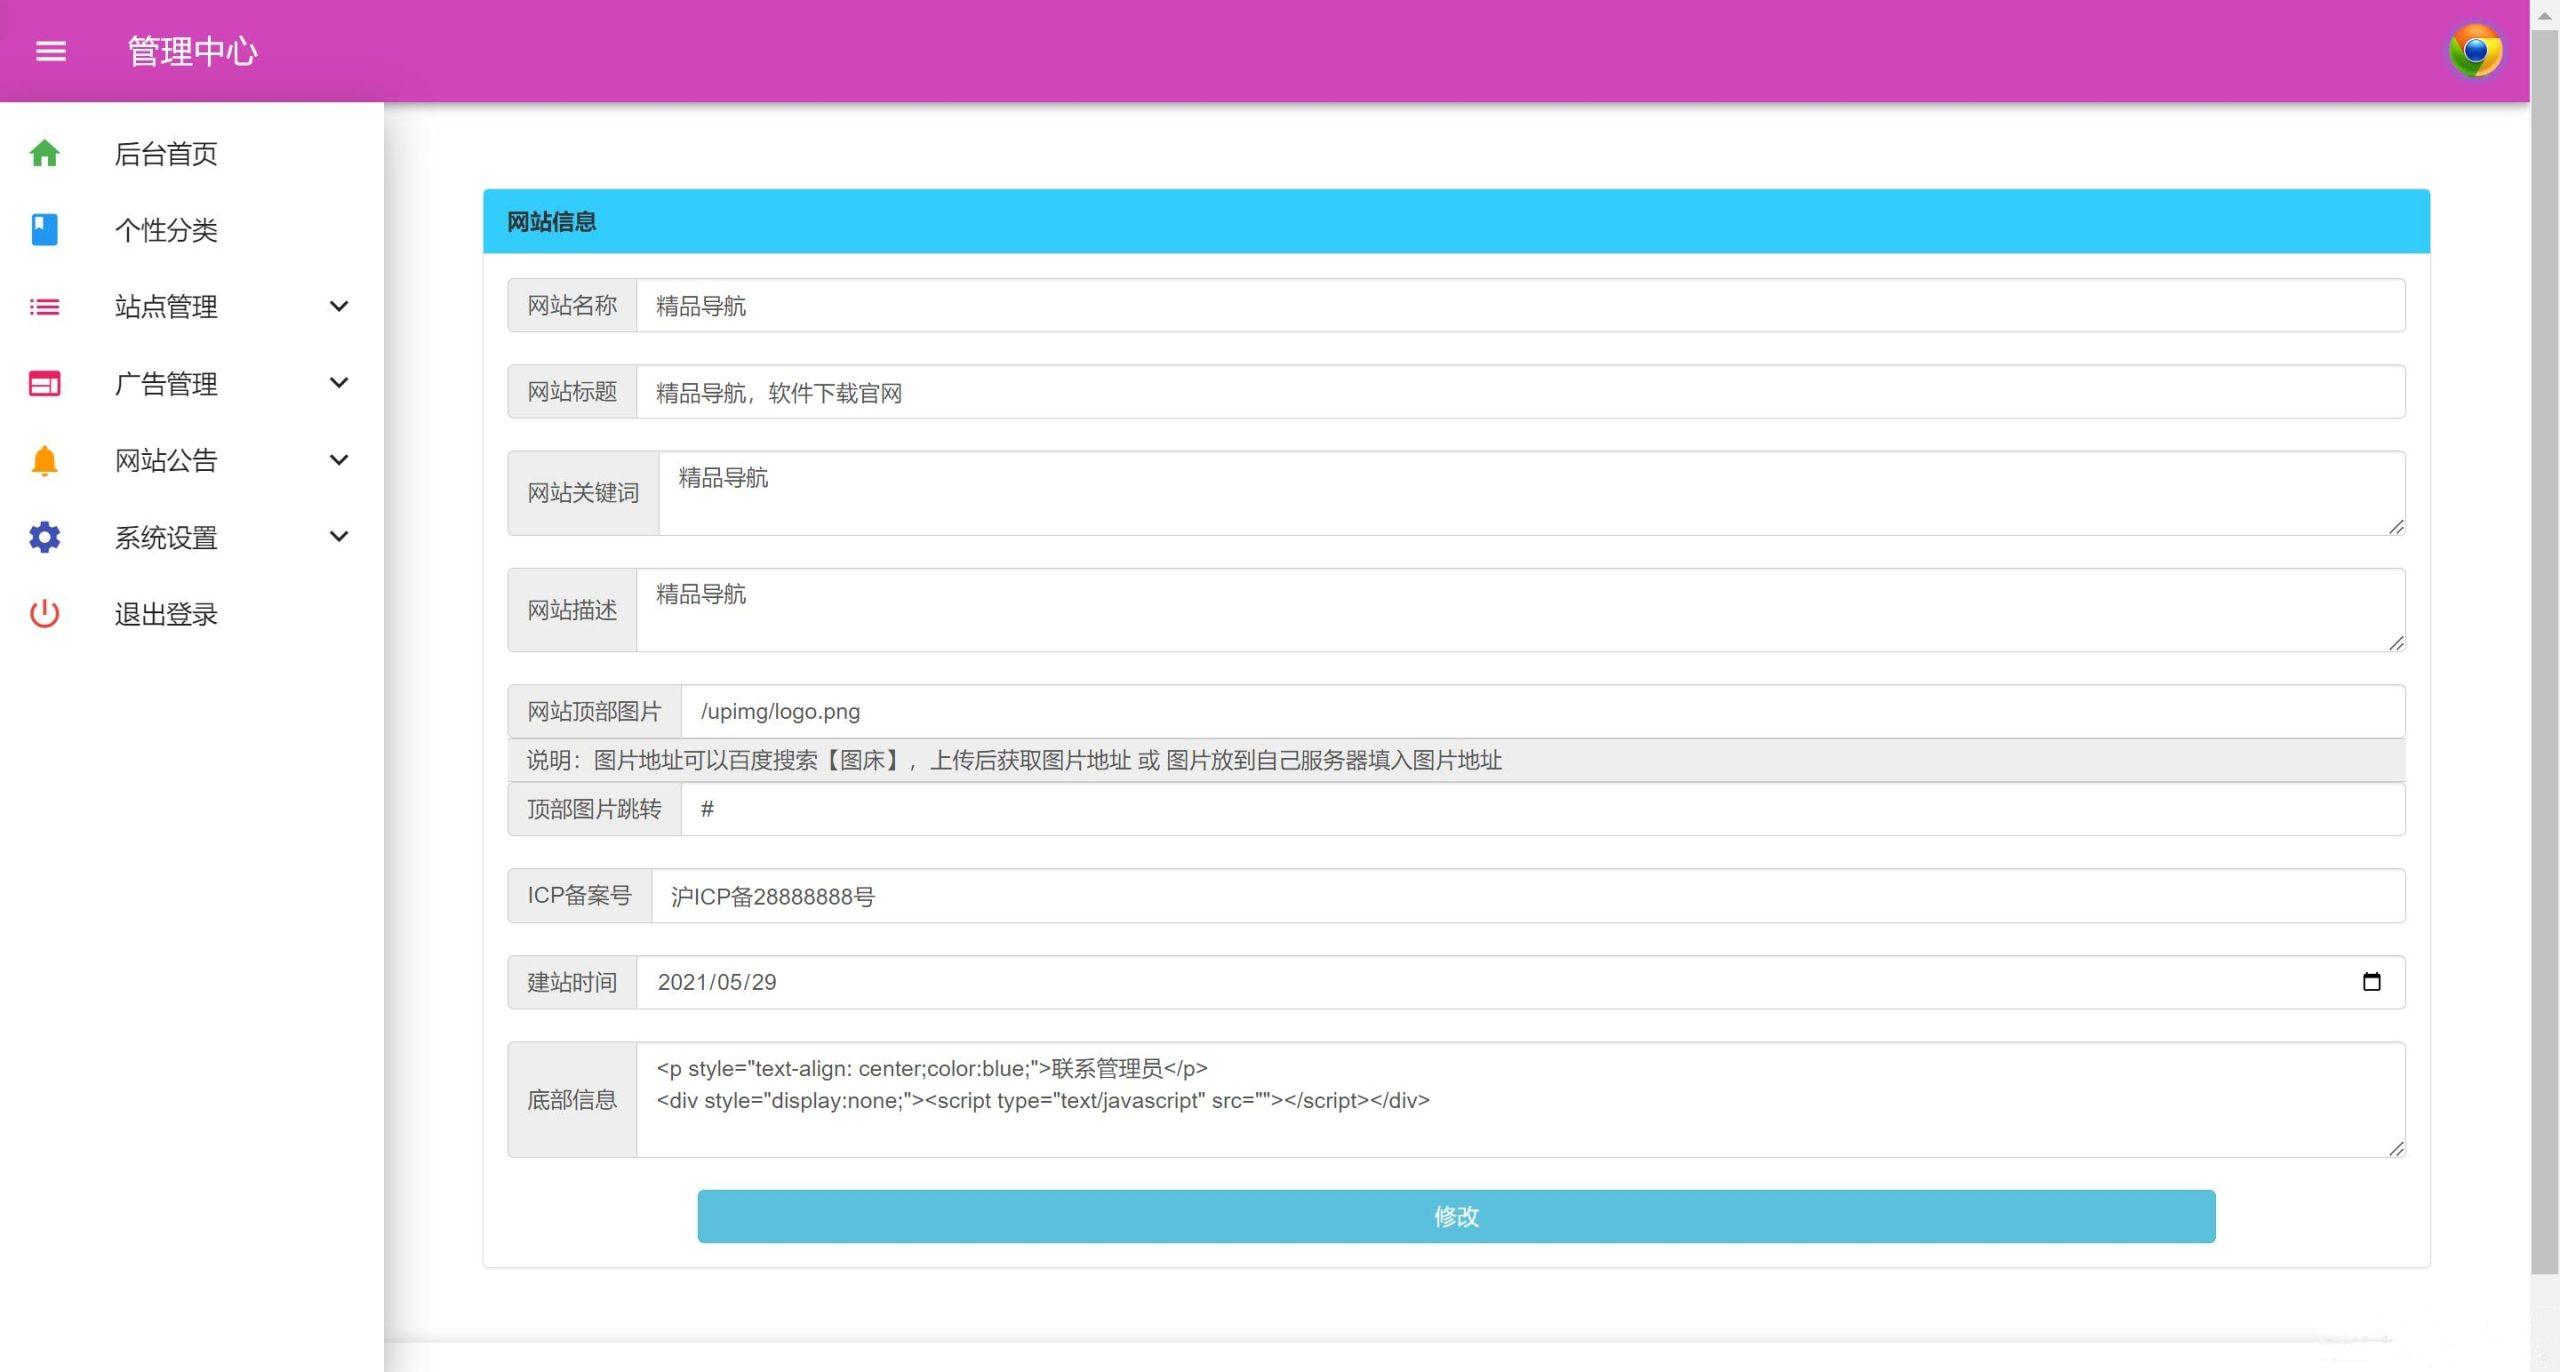Screen dimensions: 2560x1372
Task: Click the 退出登录 link text
Action: click(x=166, y=614)
